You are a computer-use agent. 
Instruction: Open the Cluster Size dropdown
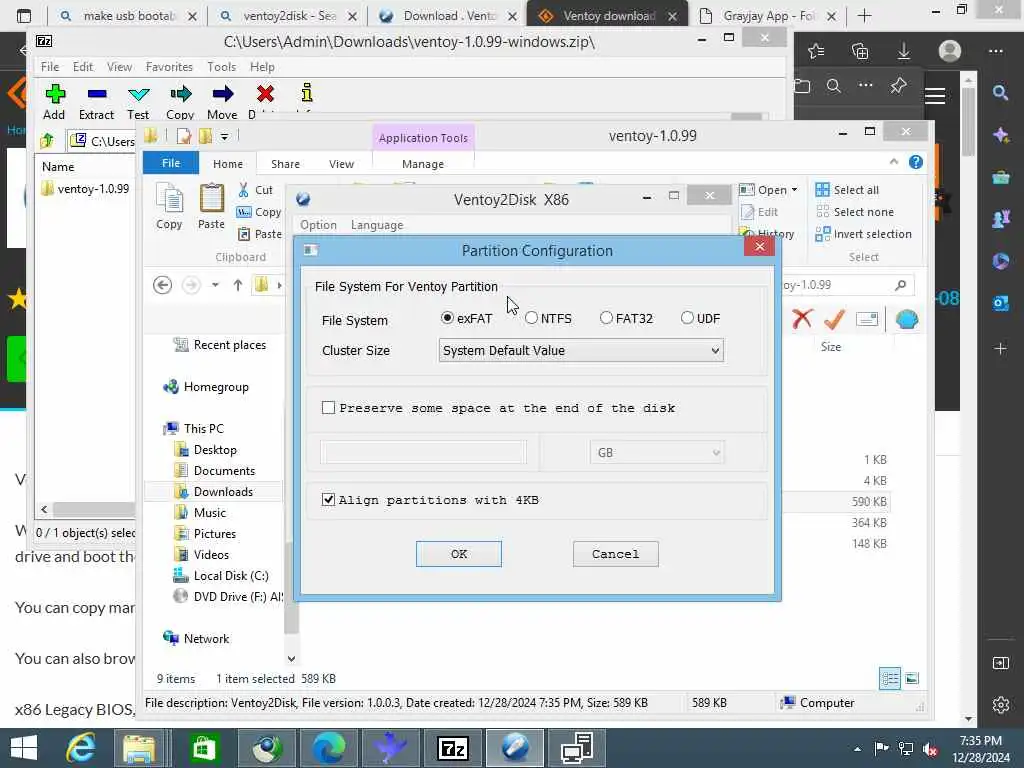[x=581, y=351]
